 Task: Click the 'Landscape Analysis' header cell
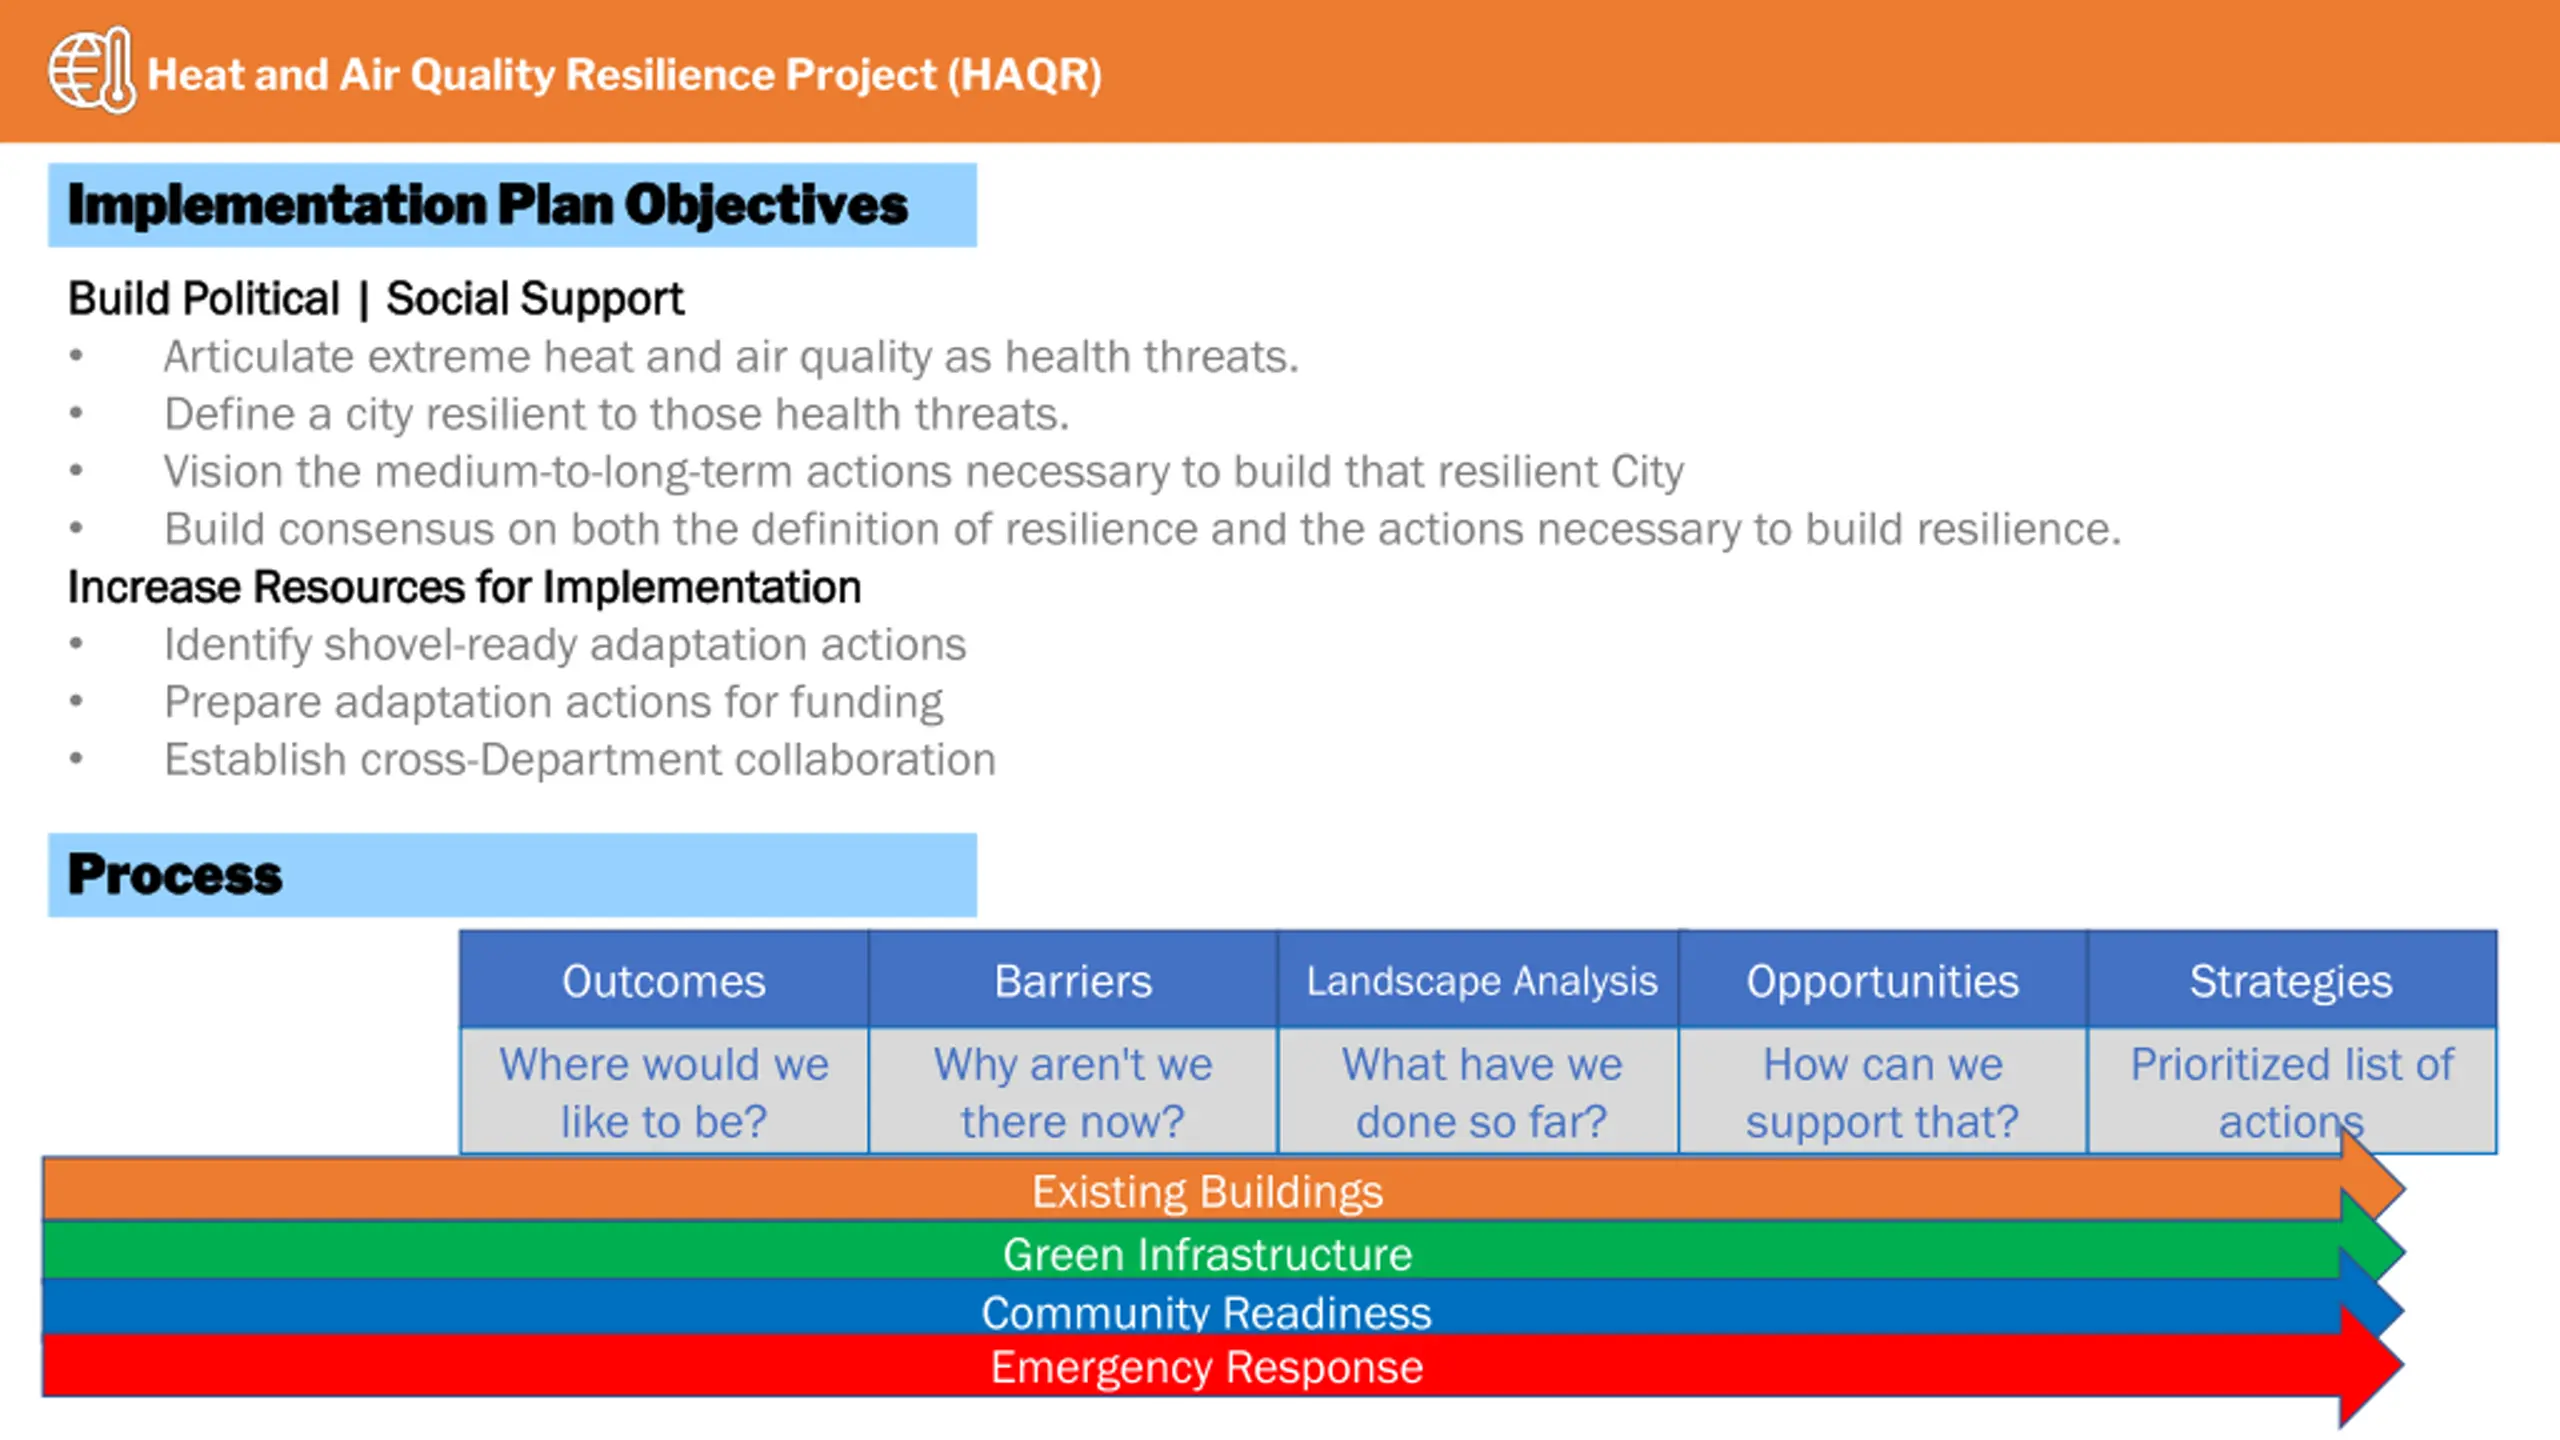(x=1479, y=980)
